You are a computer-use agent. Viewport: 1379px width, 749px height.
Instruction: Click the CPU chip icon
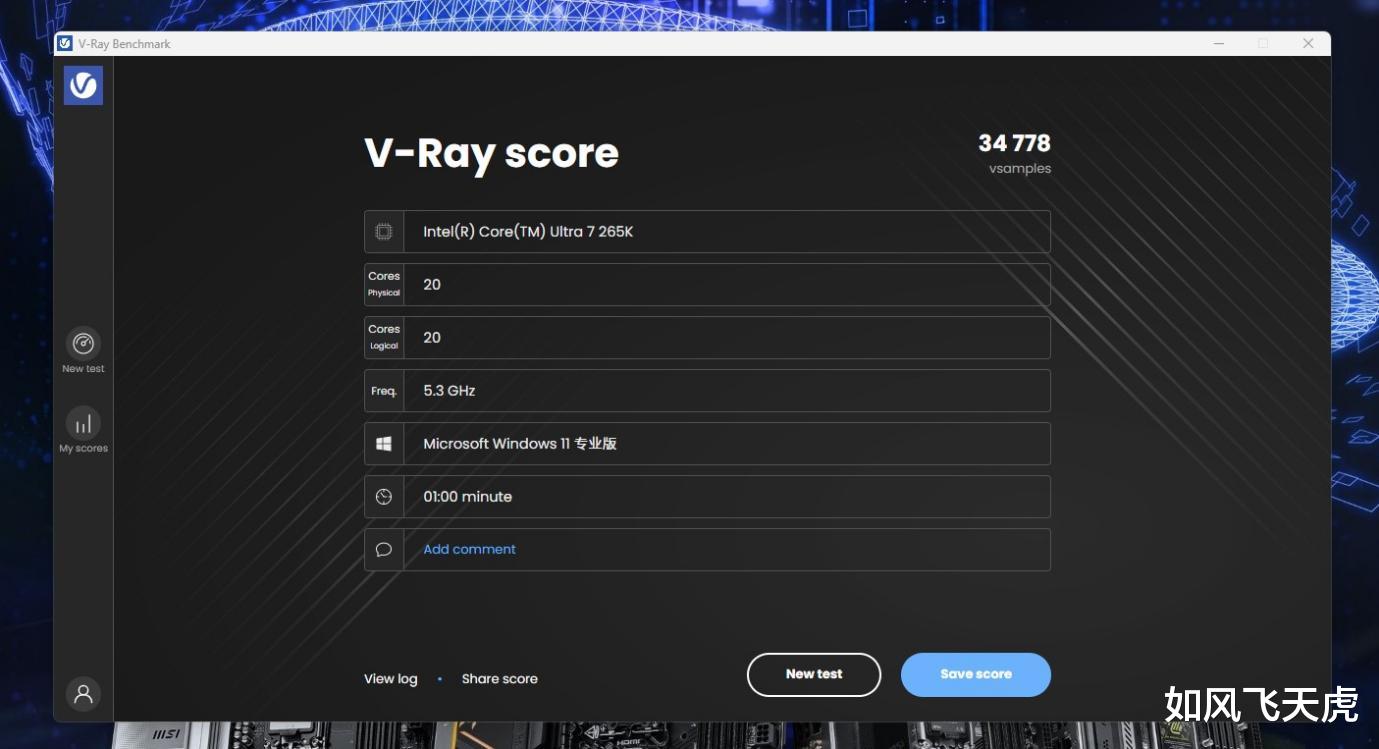pyautogui.click(x=384, y=232)
